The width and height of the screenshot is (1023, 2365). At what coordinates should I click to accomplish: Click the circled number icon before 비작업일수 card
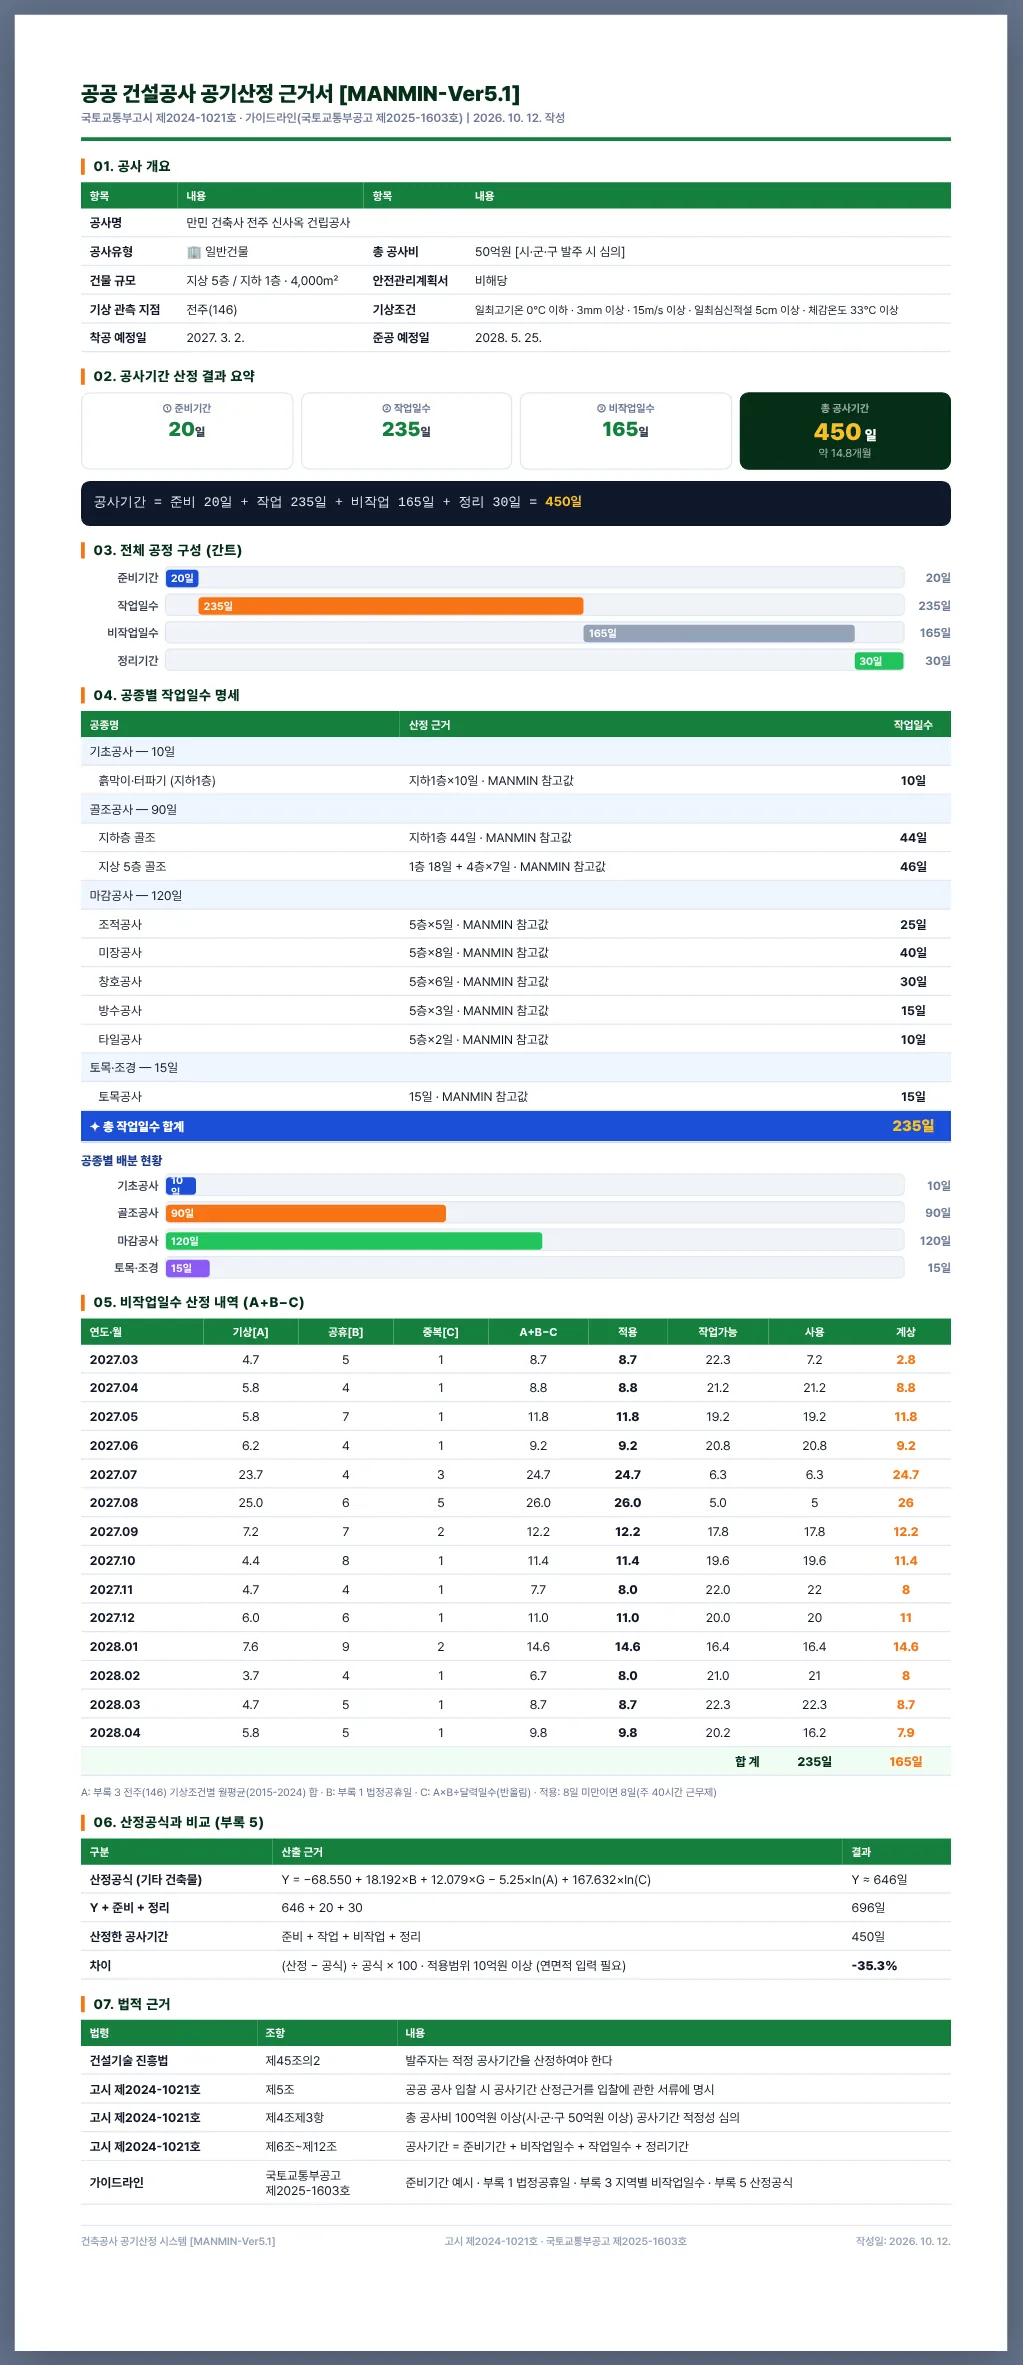[x=601, y=408]
